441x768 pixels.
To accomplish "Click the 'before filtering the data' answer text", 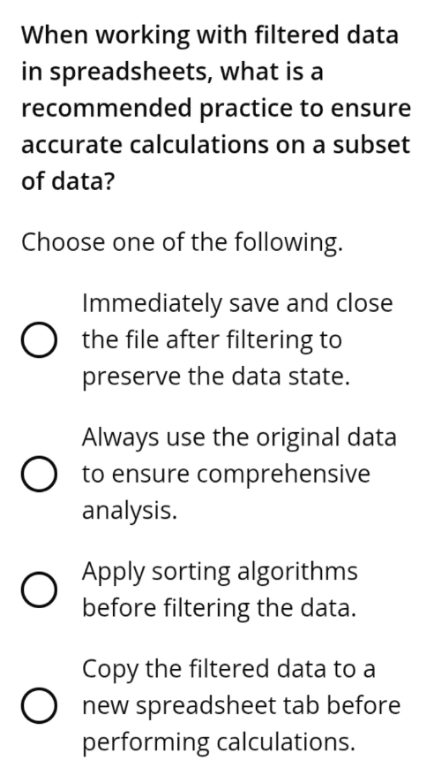I will click(x=219, y=608).
